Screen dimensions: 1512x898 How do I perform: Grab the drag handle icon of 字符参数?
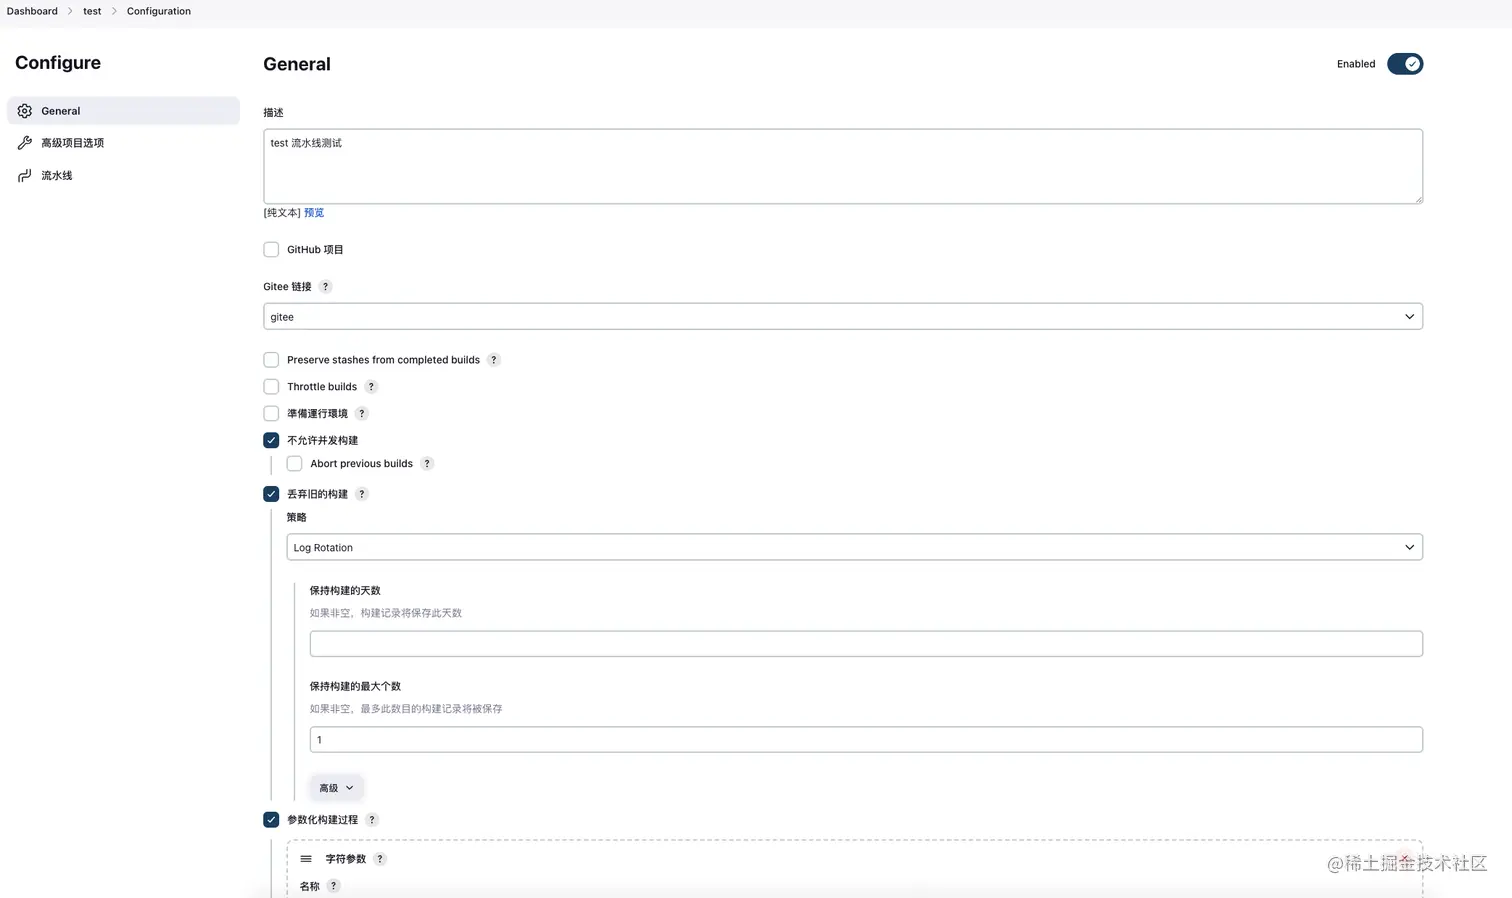coord(306,859)
